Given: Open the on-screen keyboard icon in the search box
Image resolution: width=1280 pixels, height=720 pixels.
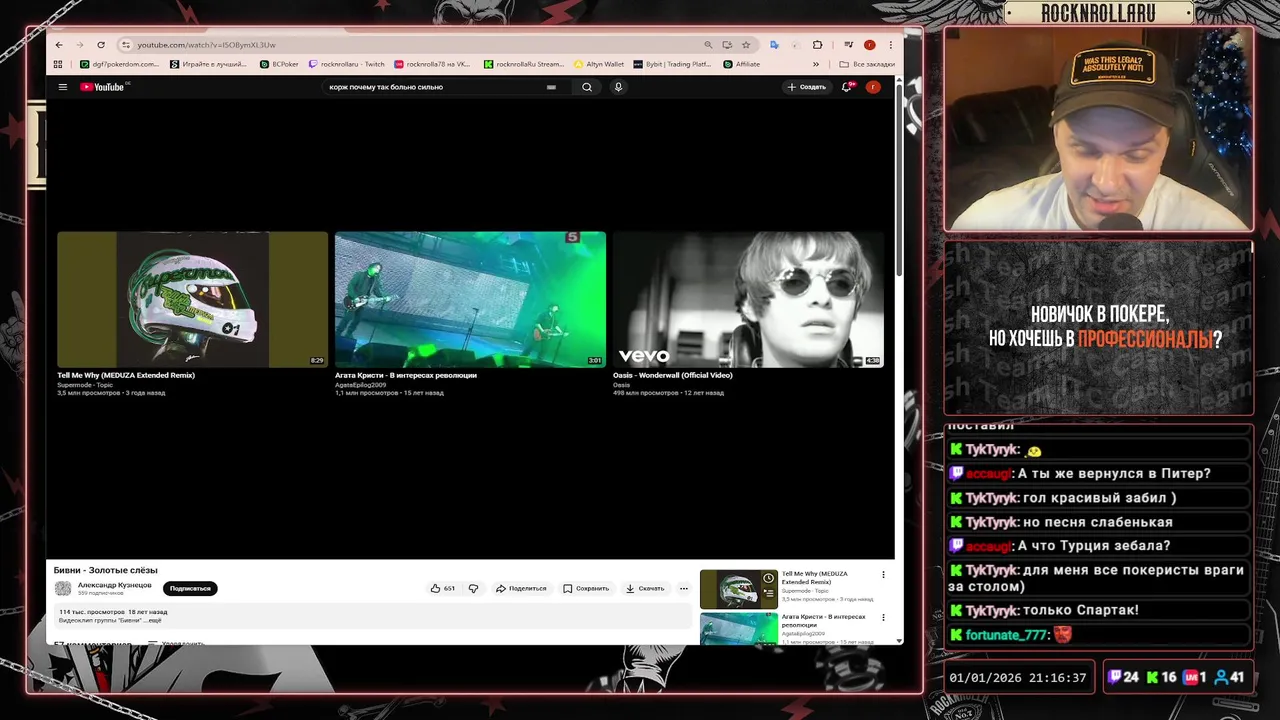Looking at the screenshot, I should click(551, 87).
